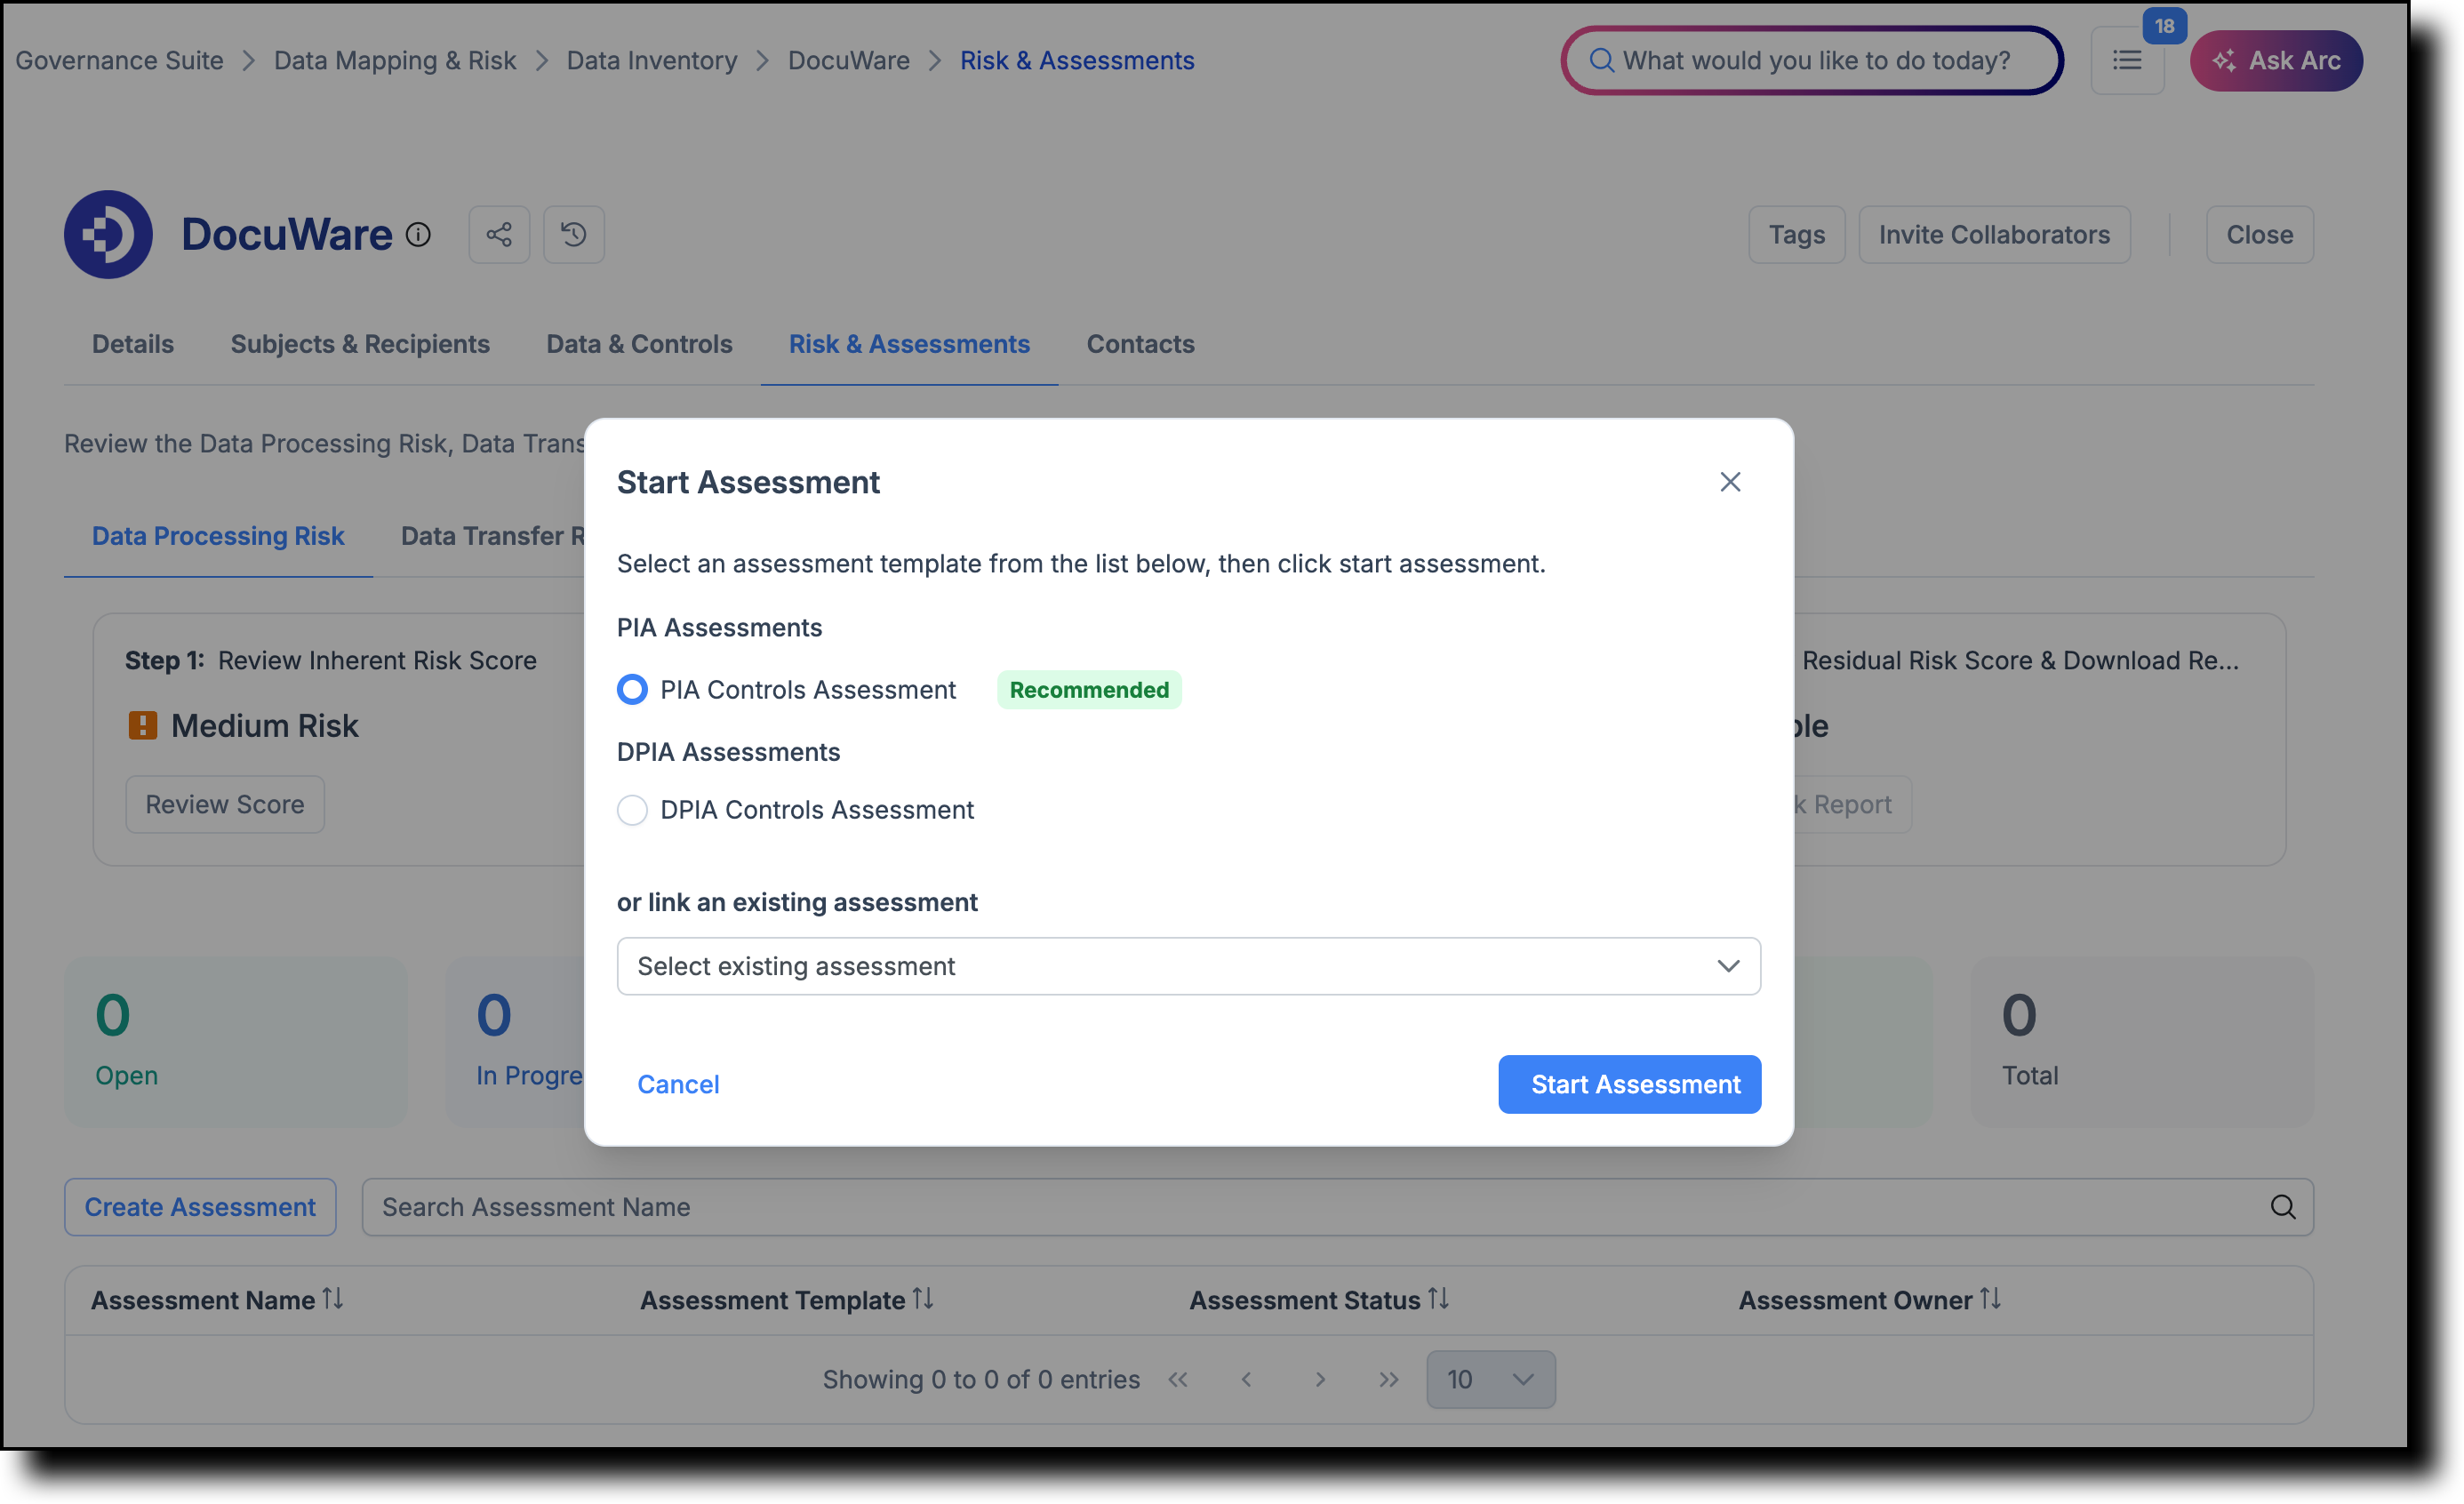Select PIA Controls Assessment radio option

632,690
